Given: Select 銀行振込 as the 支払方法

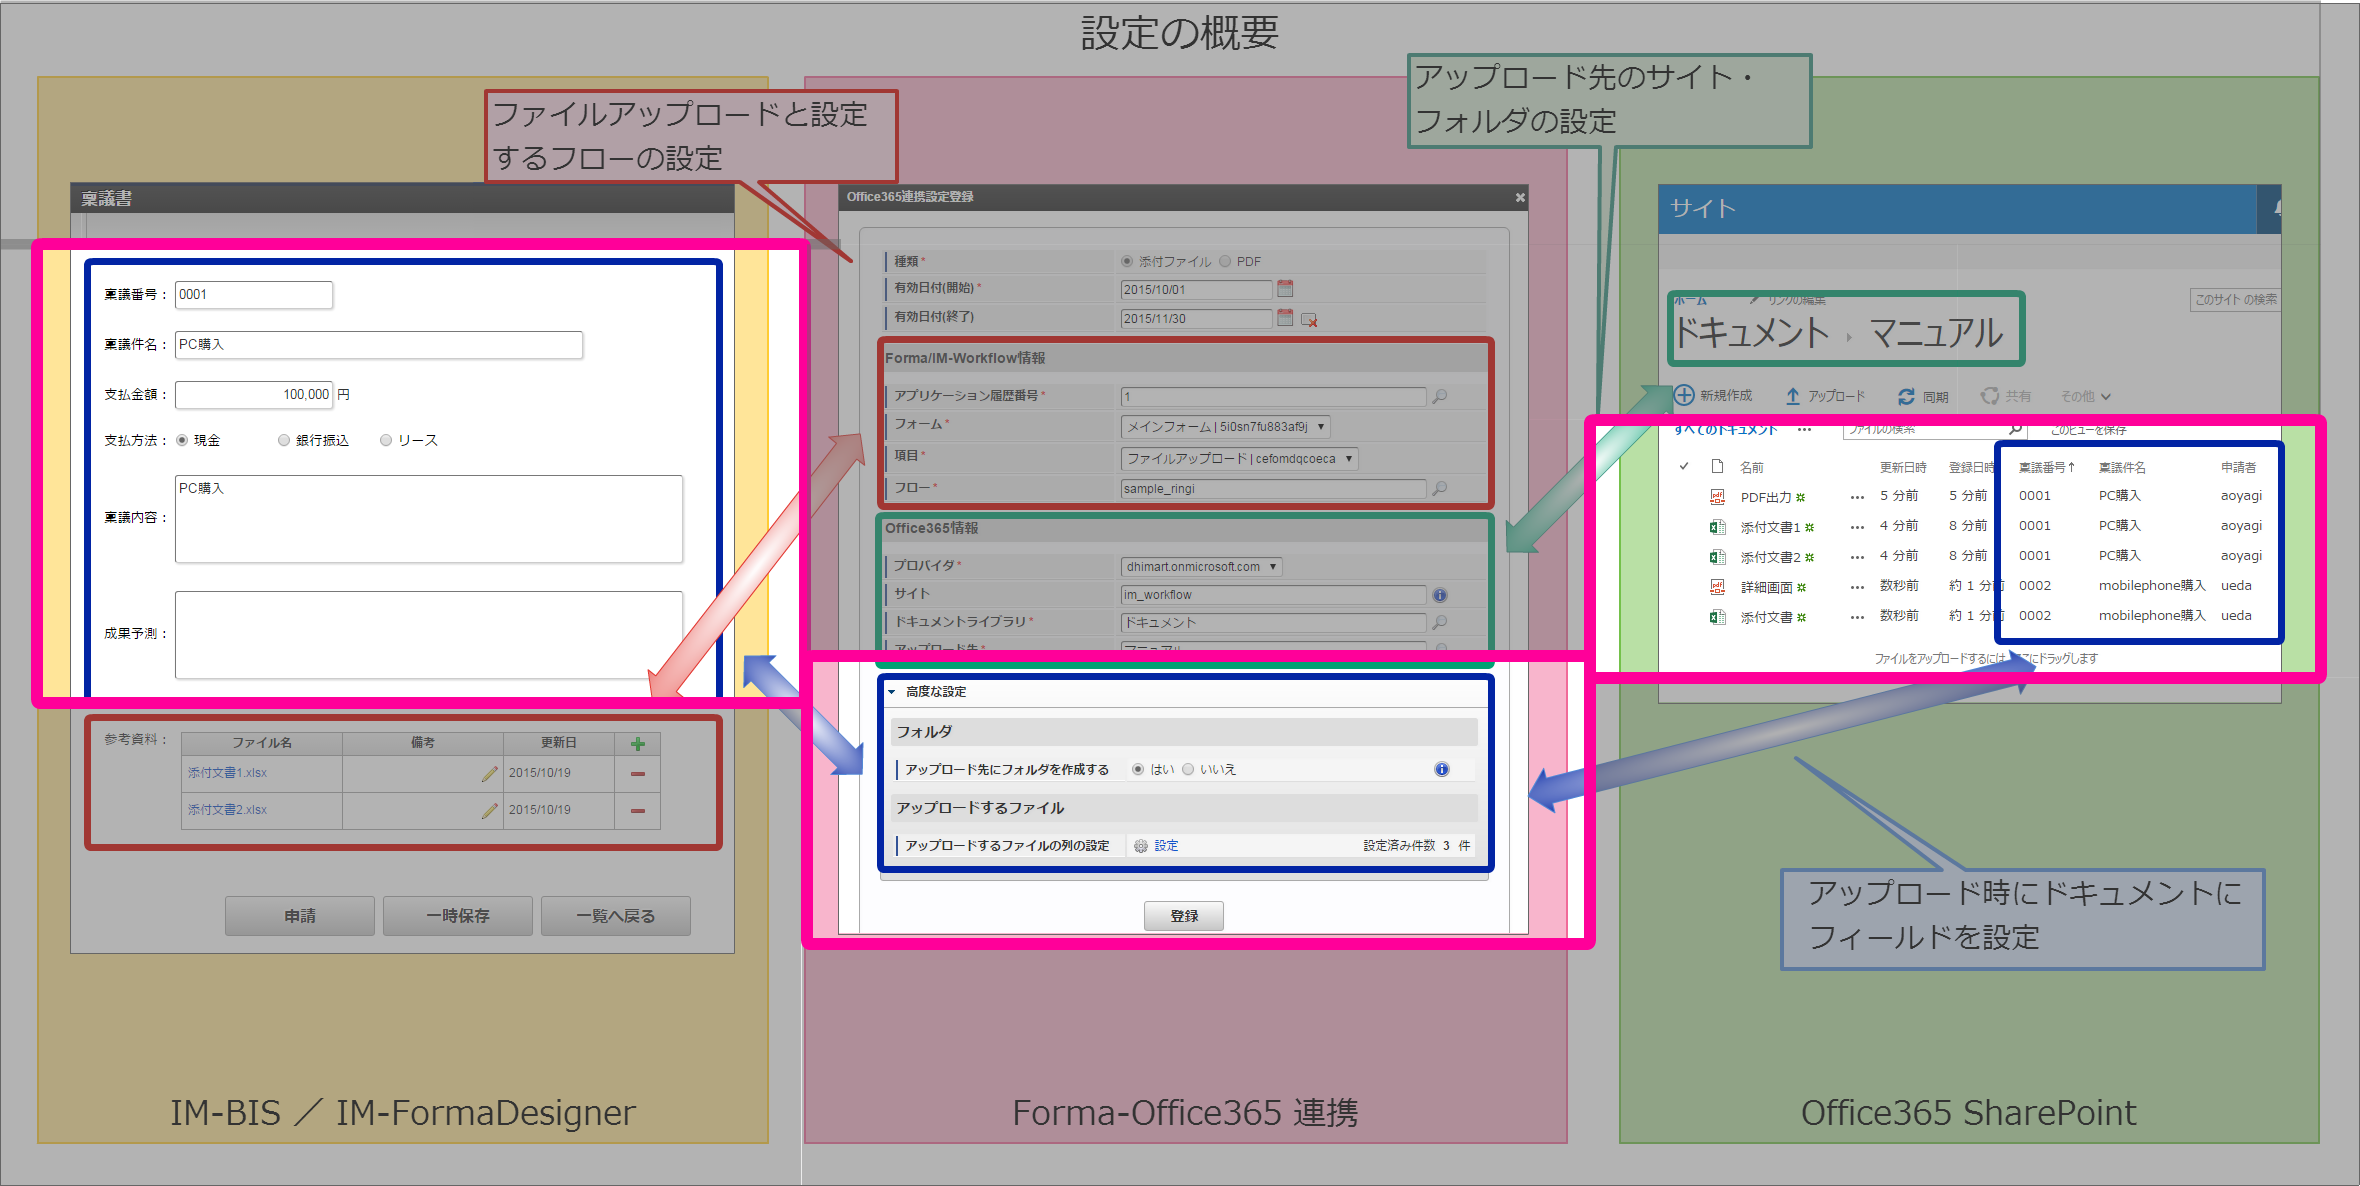Looking at the screenshot, I should pos(284,440).
